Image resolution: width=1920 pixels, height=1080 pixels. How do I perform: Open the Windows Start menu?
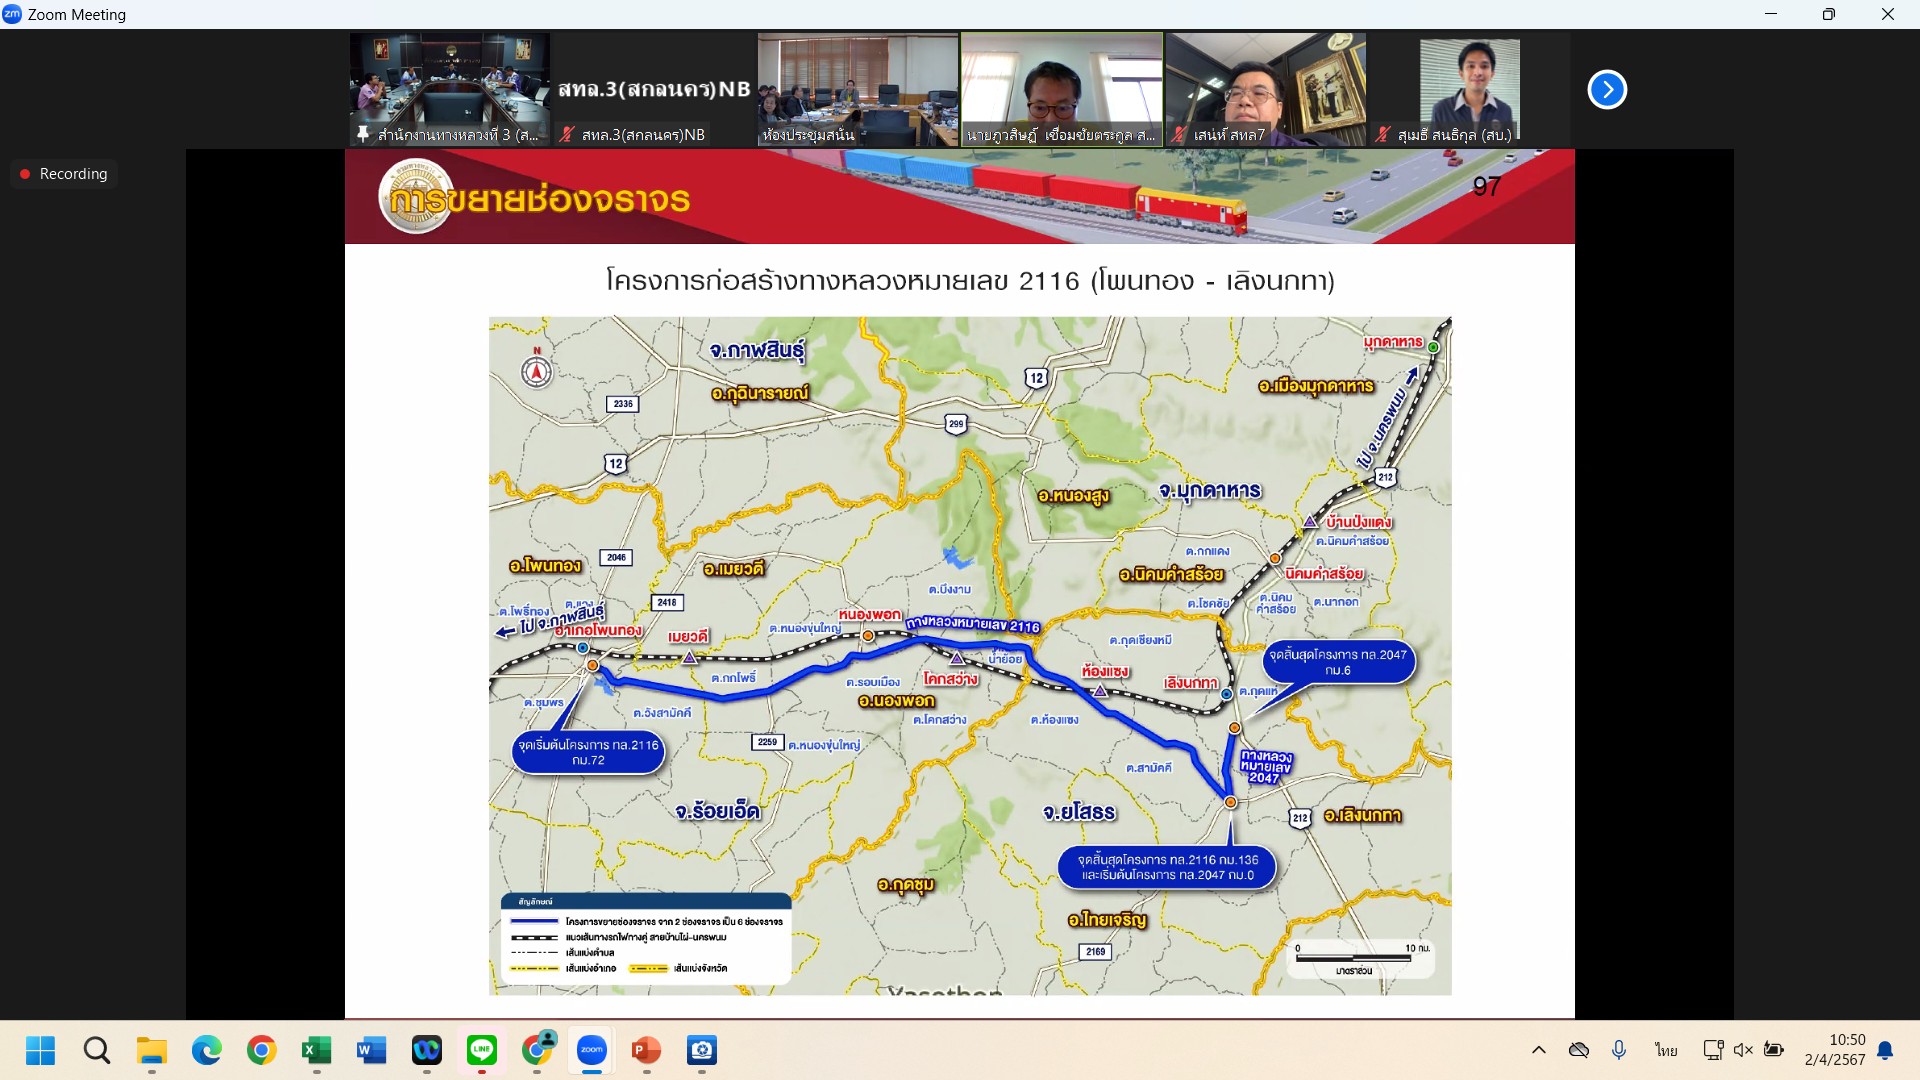point(41,1050)
